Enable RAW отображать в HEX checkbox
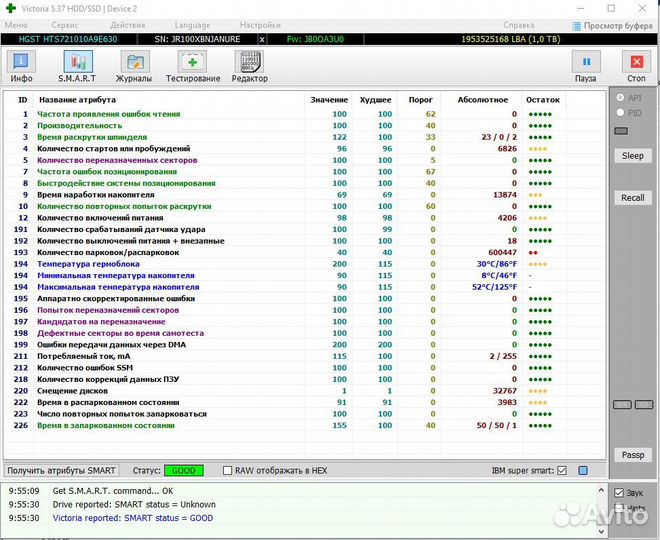 (x=228, y=470)
